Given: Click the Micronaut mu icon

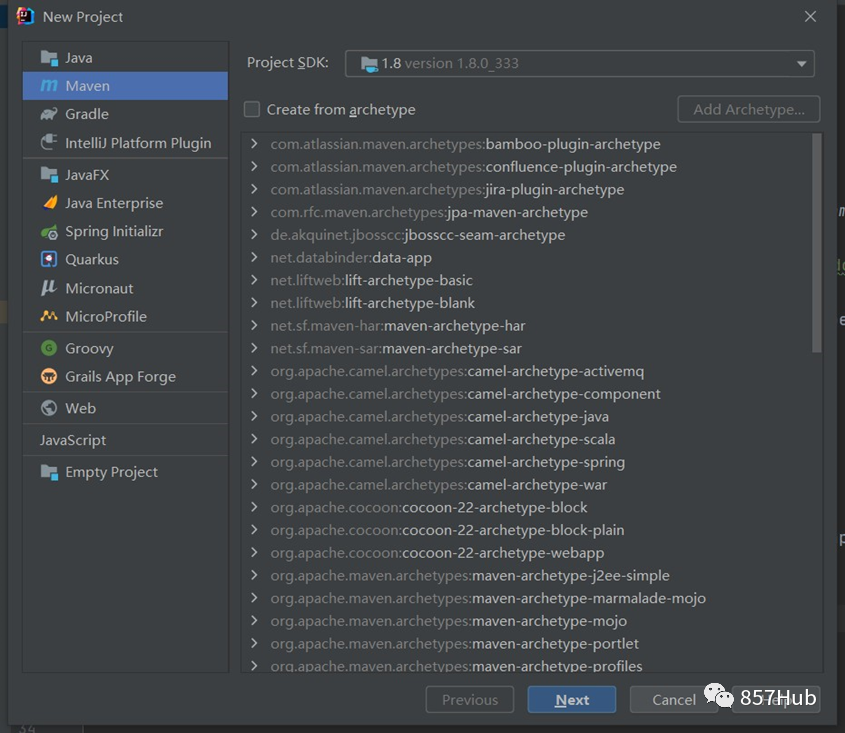Looking at the screenshot, I should tap(49, 288).
